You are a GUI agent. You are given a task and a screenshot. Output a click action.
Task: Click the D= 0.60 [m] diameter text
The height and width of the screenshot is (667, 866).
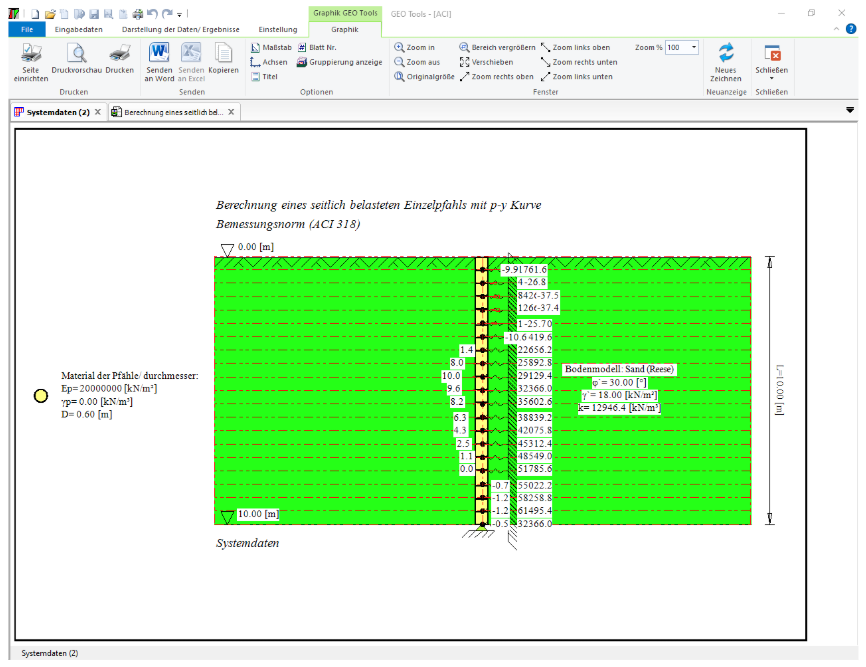coord(87,414)
